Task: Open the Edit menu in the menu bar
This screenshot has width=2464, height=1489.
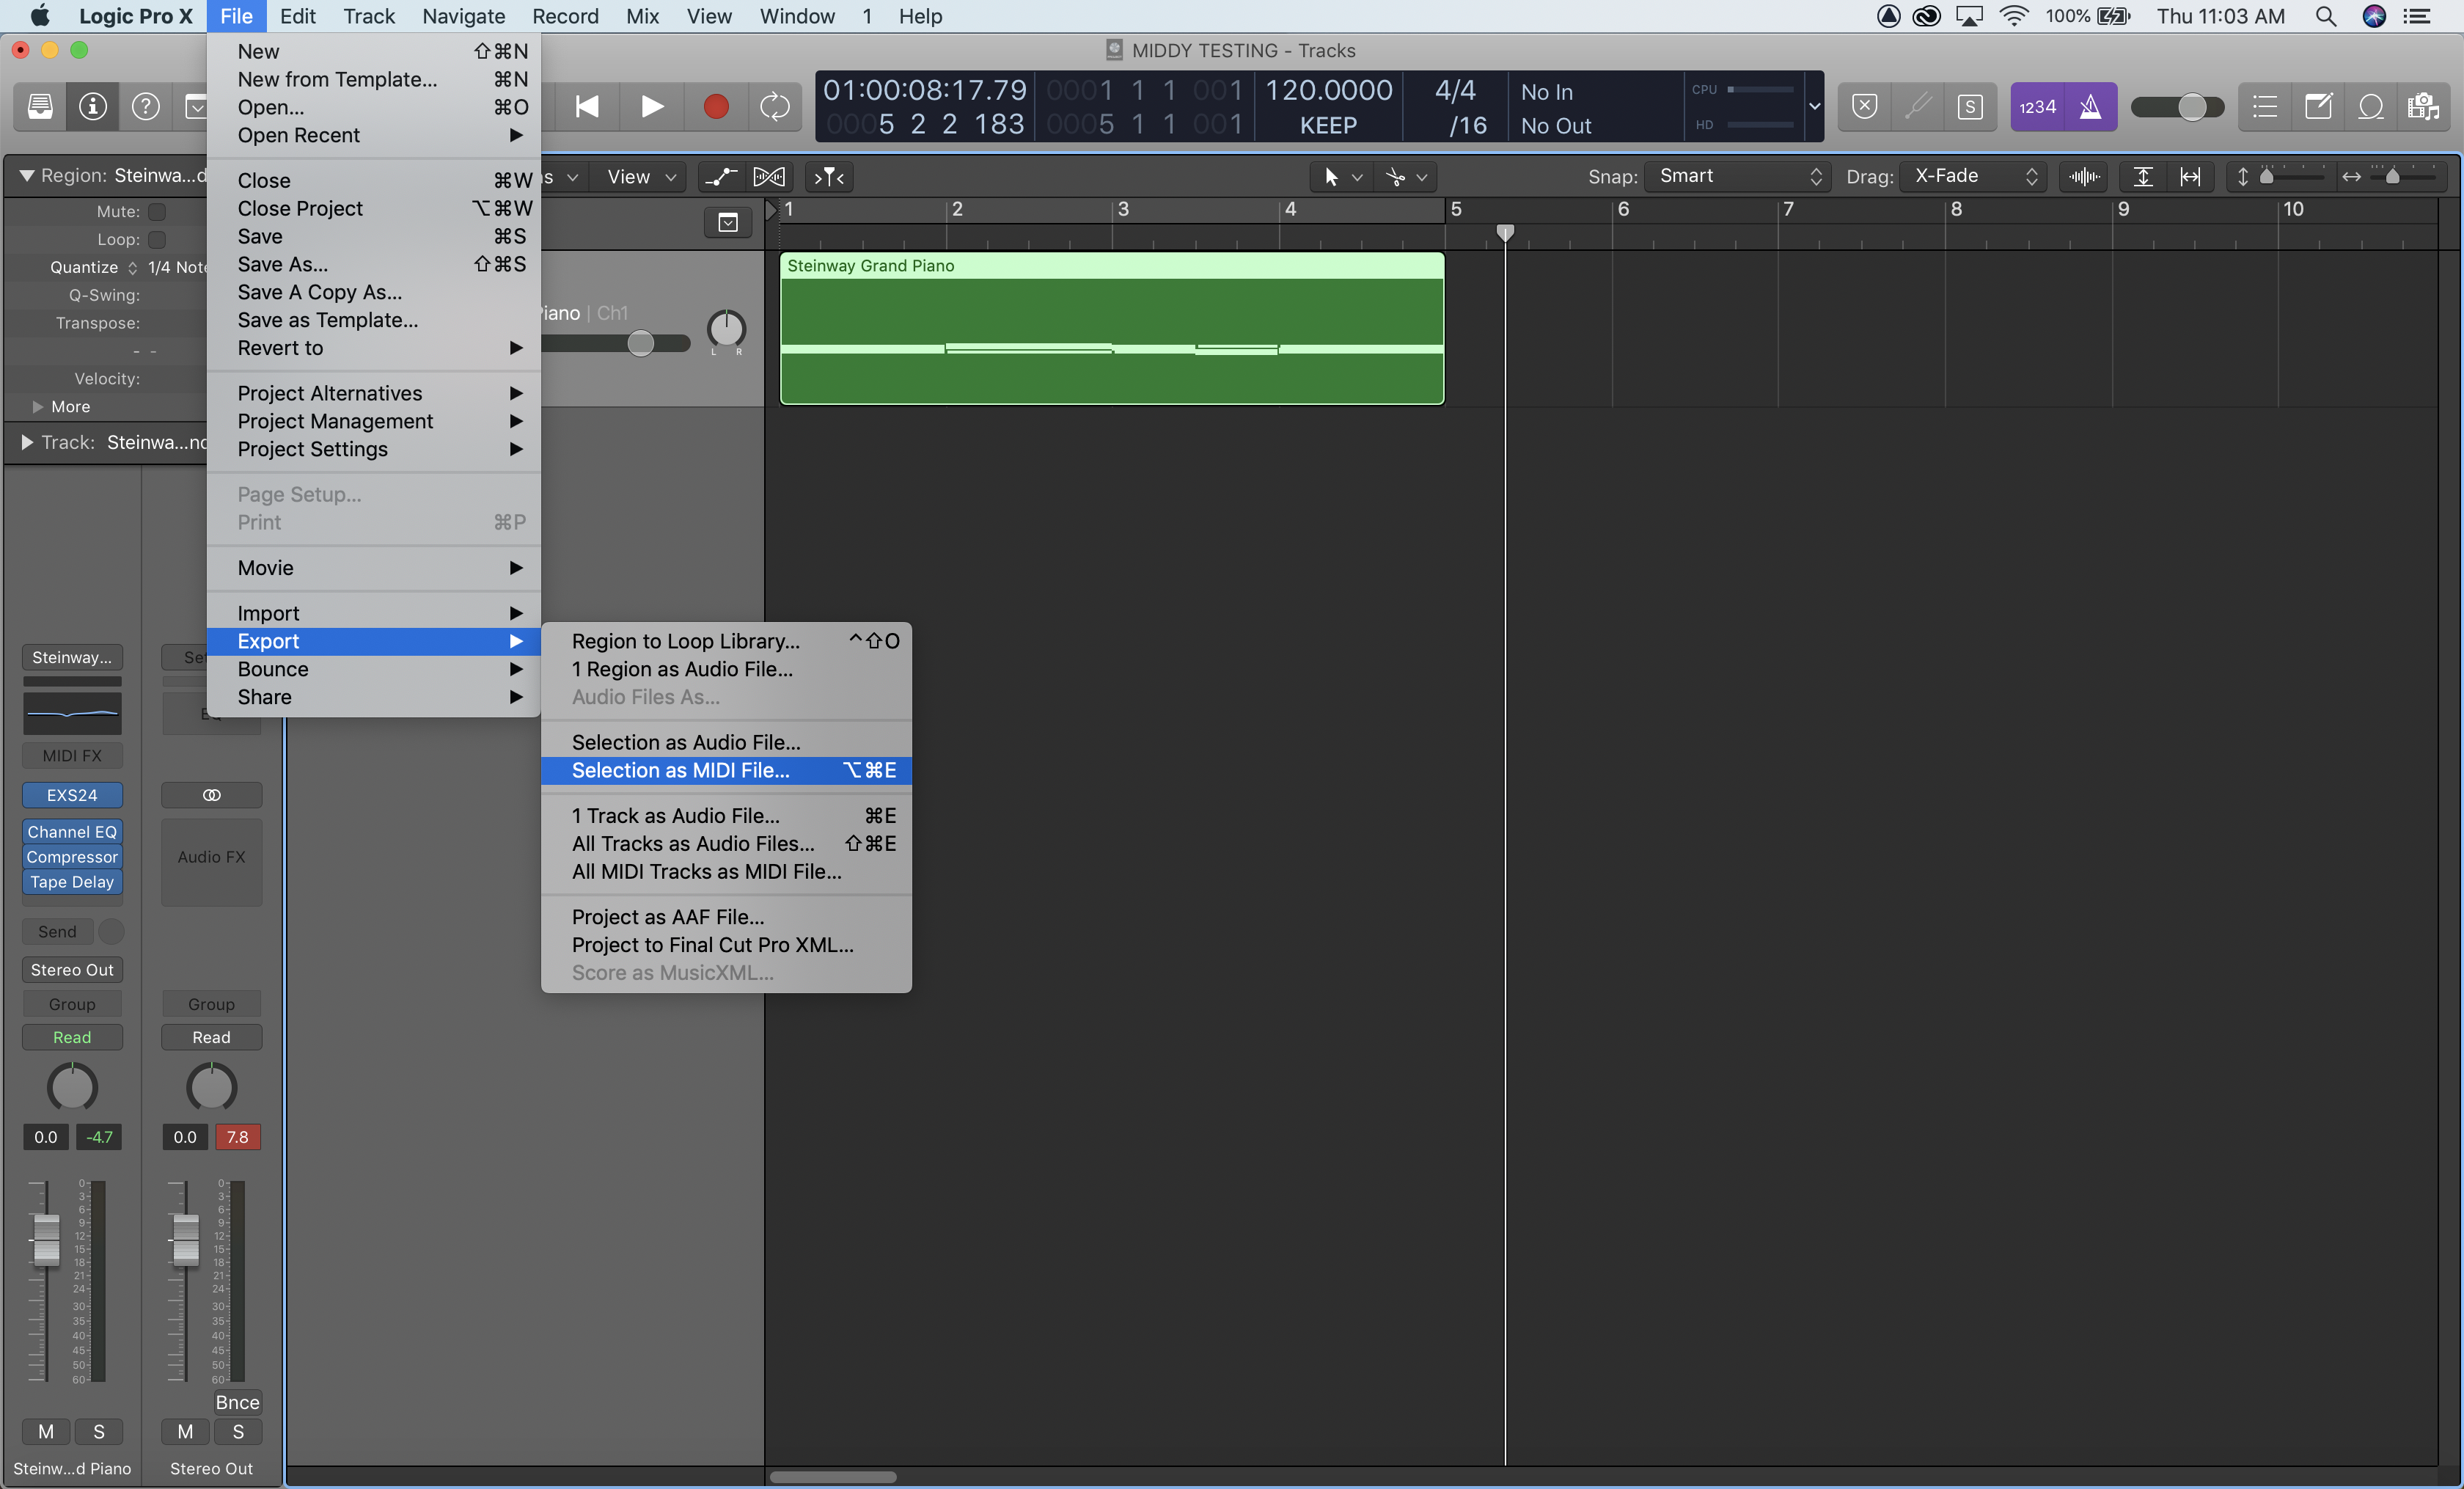Action: [297, 16]
